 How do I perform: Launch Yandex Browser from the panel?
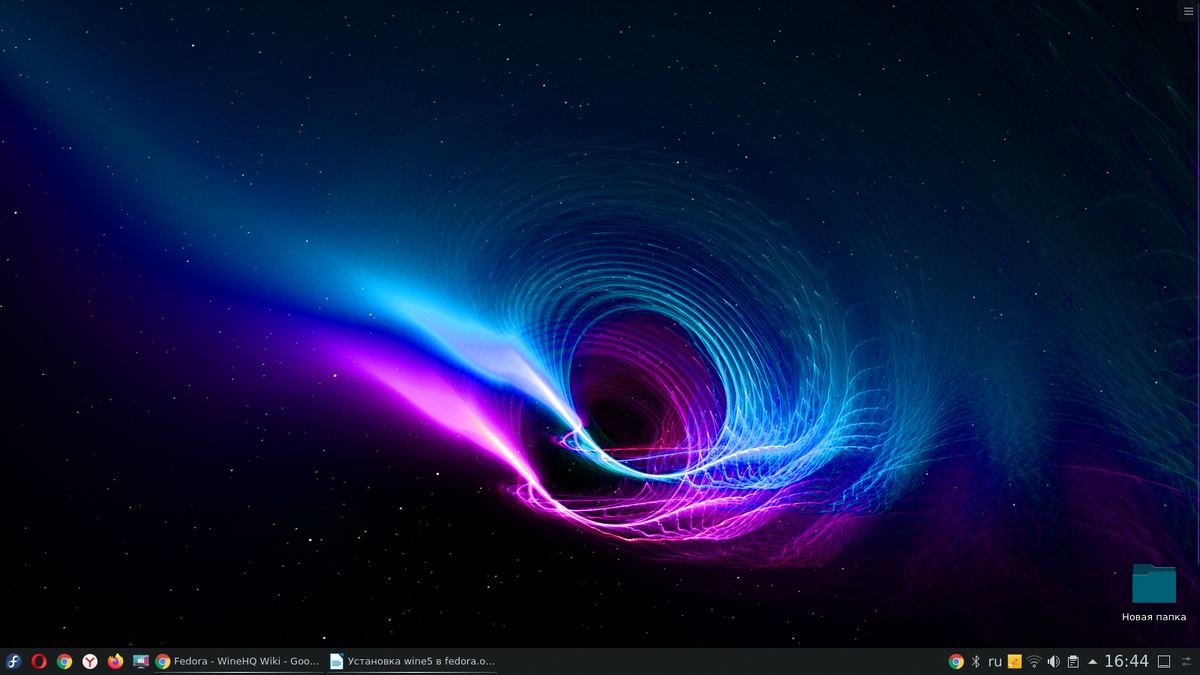click(90, 661)
